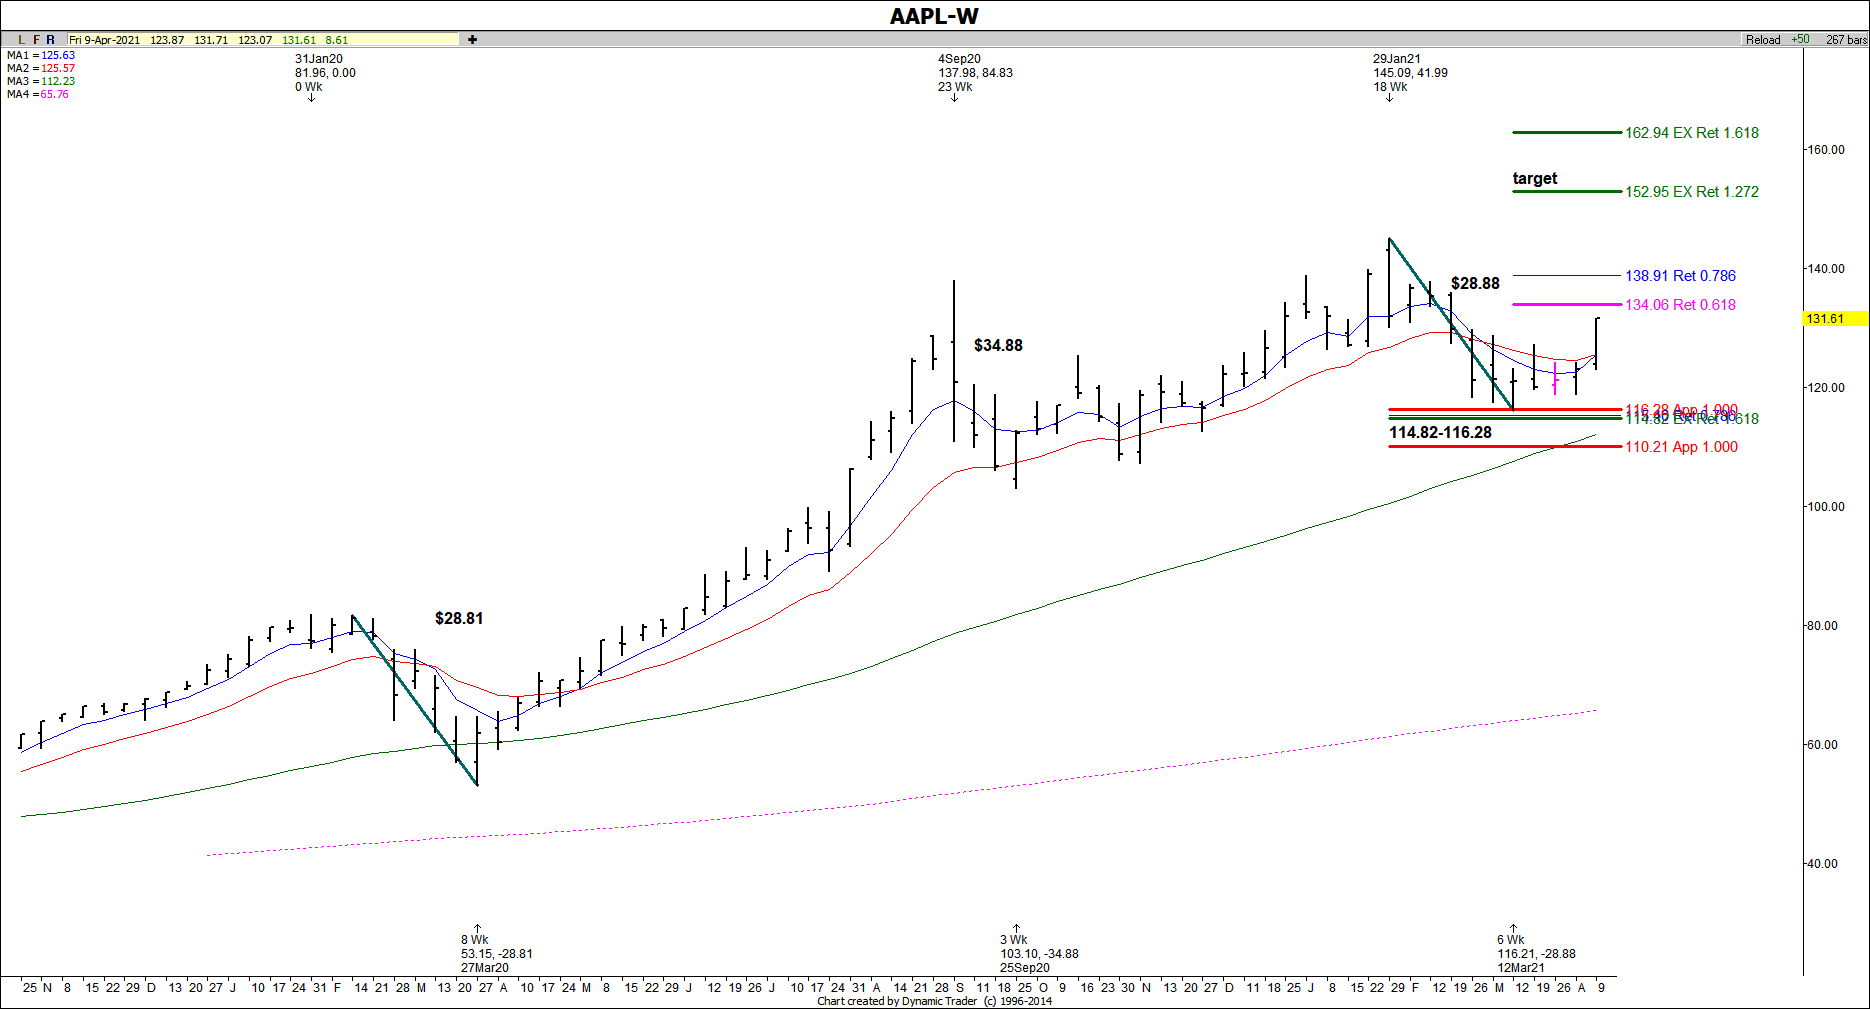
Task: Click the 160.00 price axis label
Action: coord(1825,150)
